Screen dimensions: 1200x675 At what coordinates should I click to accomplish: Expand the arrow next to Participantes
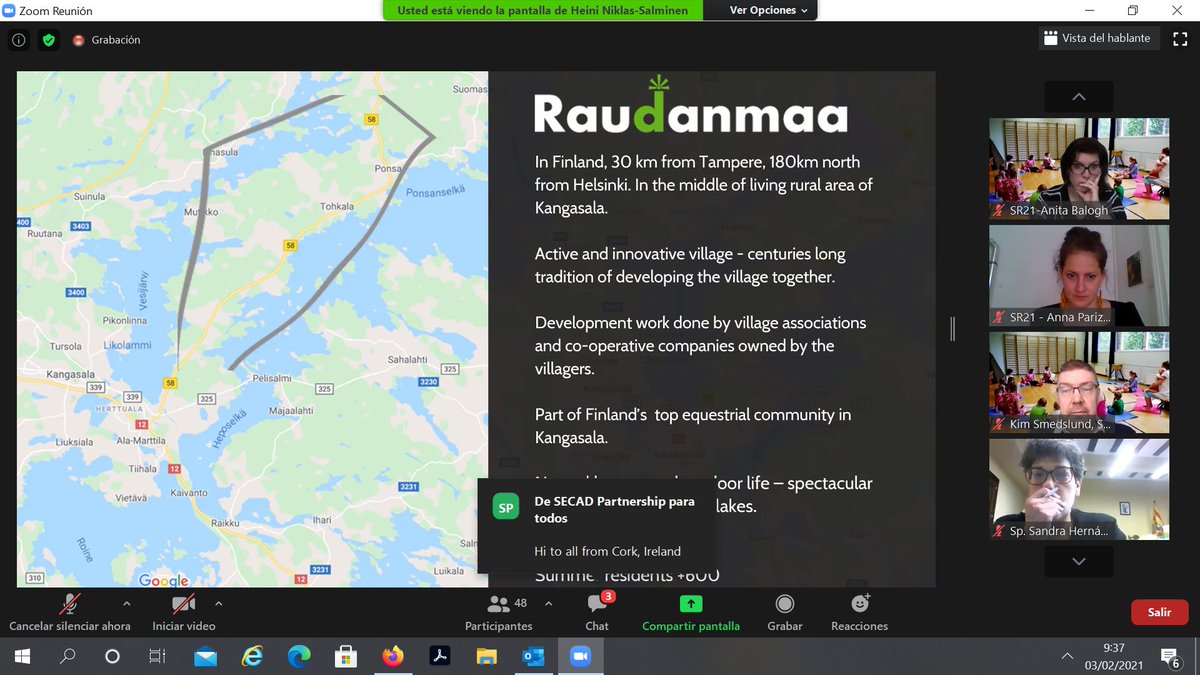(x=548, y=604)
